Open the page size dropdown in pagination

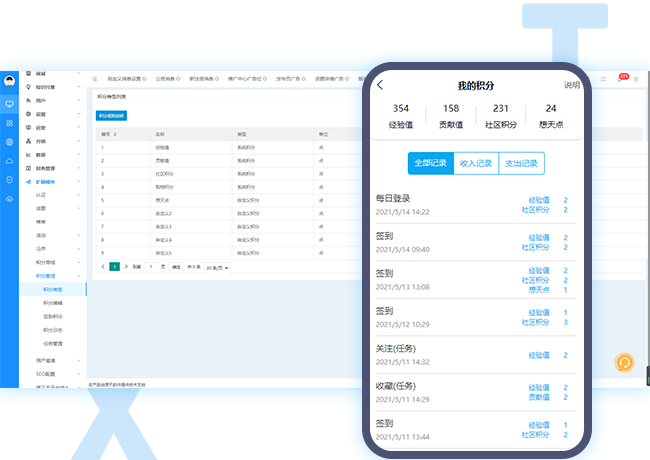[x=217, y=267]
